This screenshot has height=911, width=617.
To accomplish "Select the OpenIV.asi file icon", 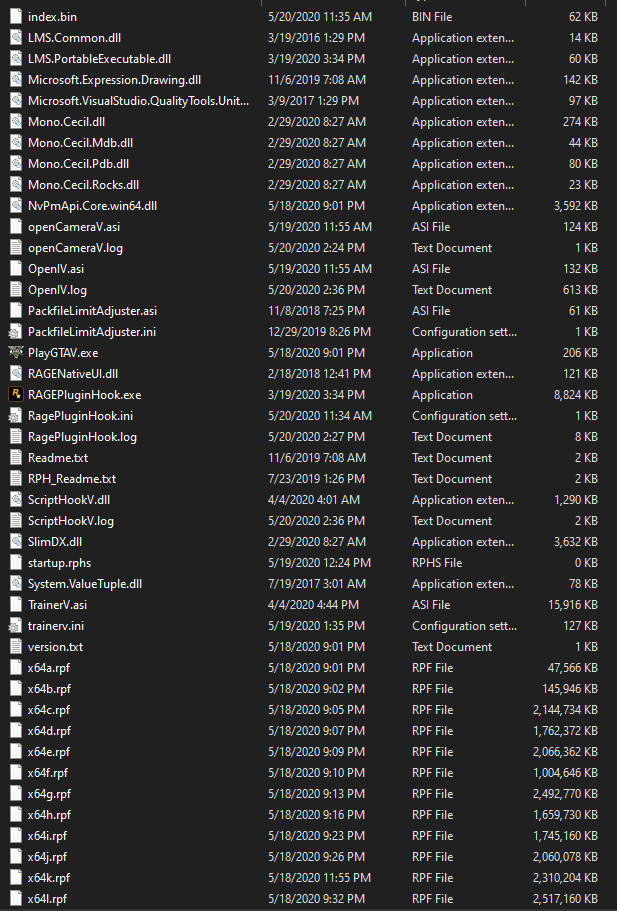I will 16,268.
